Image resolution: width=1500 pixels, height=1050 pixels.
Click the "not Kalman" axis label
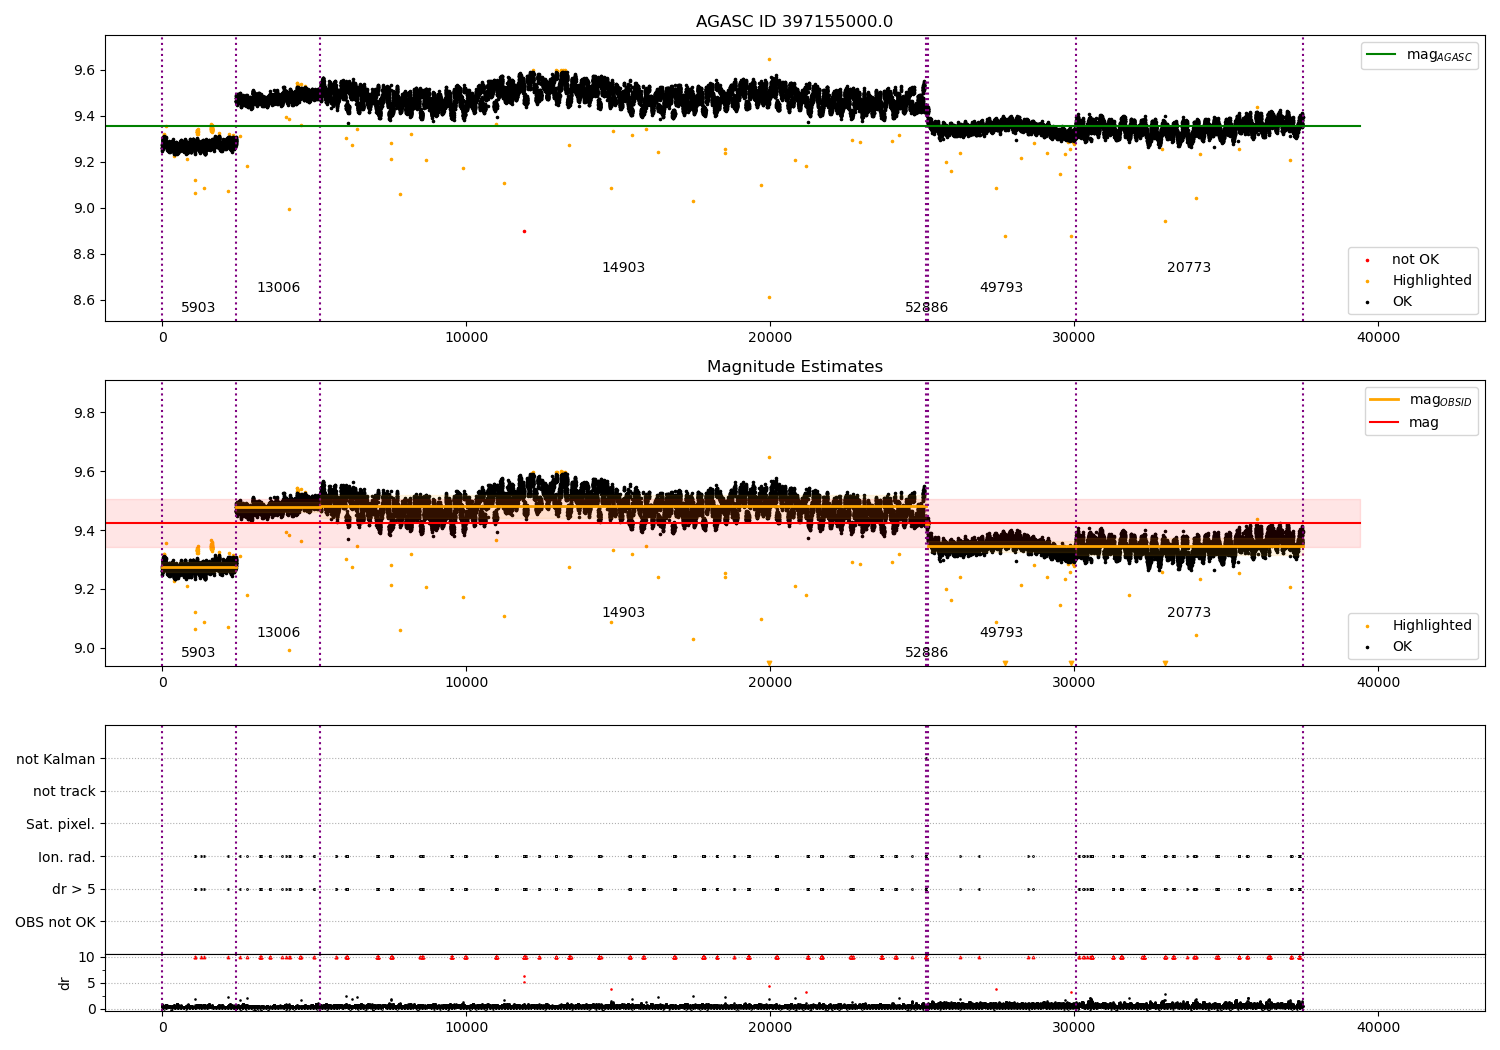(x=56, y=759)
